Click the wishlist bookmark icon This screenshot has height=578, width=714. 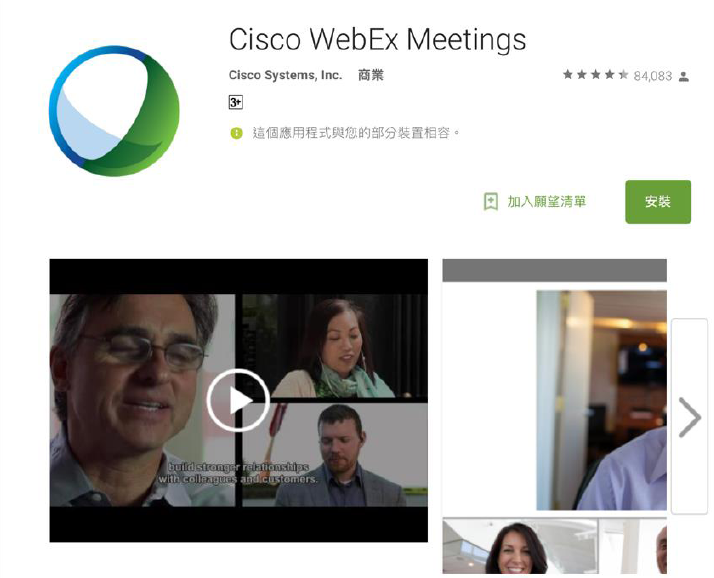[x=490, y=201]
